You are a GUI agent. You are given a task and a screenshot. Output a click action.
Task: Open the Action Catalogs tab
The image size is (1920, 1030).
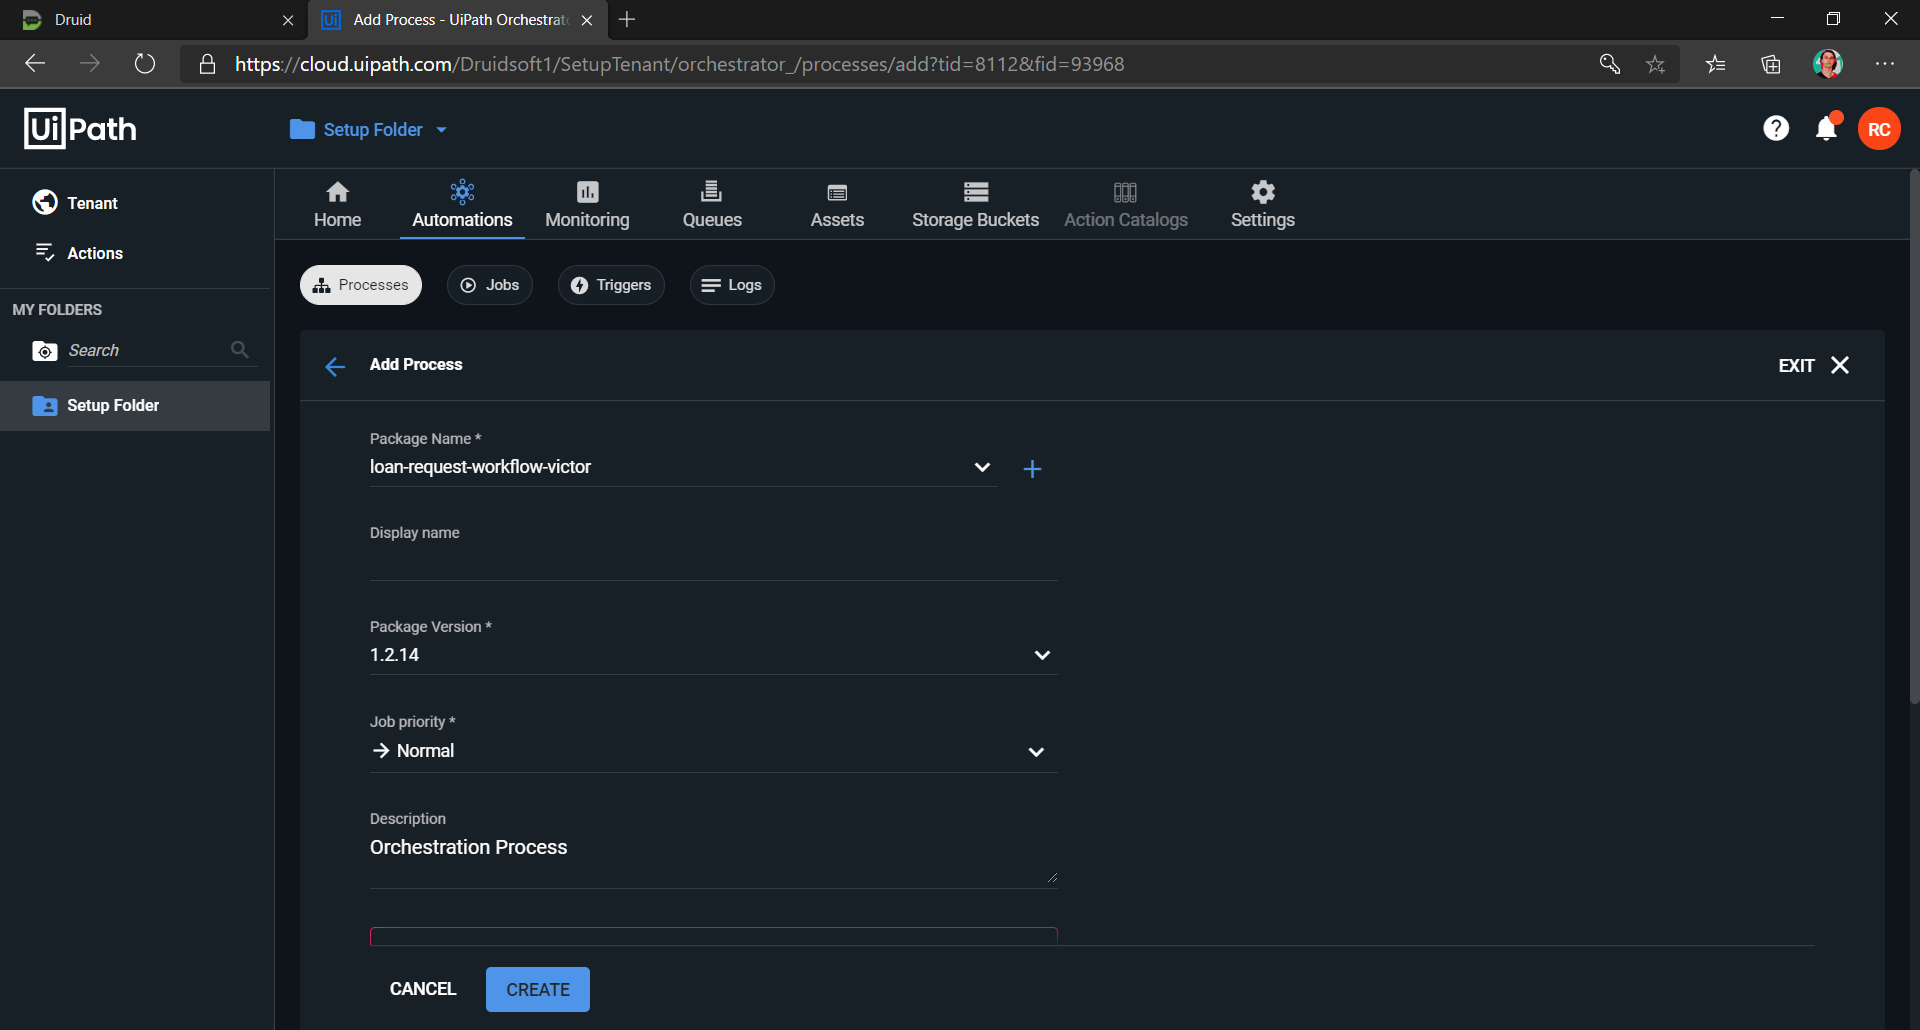[x=1126, y=205]
